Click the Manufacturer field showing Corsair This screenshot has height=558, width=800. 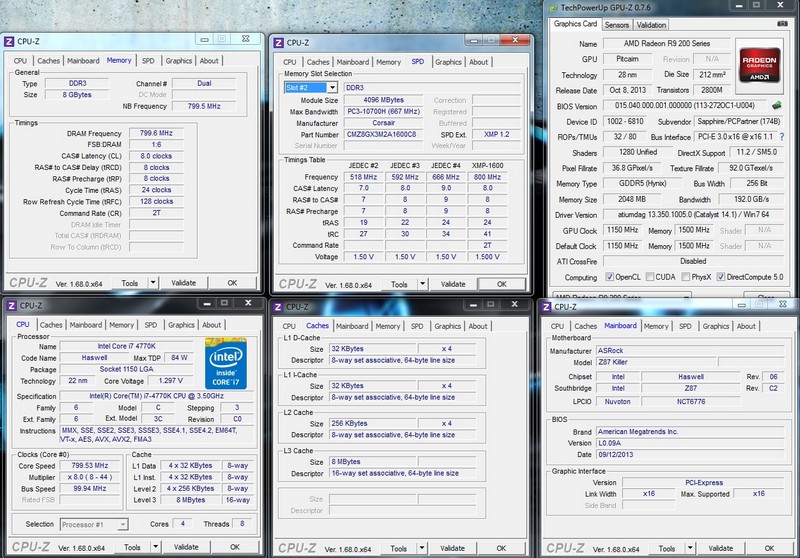pos(383,123)
